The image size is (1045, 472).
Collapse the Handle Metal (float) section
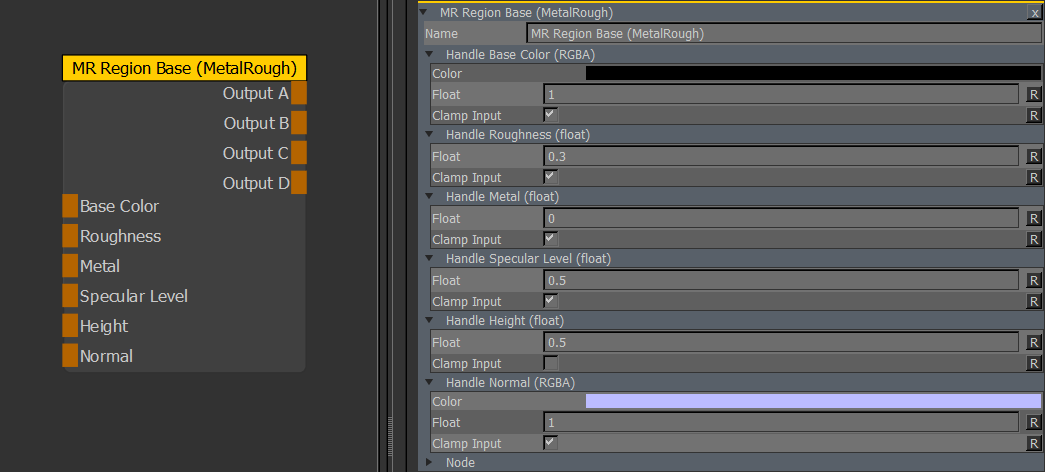430,197
